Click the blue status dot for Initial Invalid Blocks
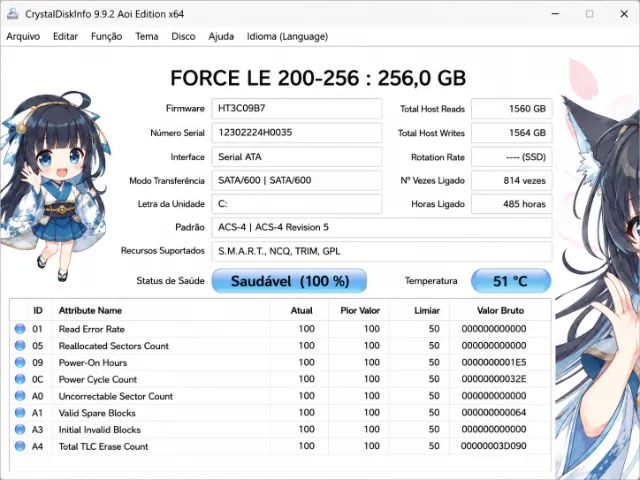This screenshot has height=480, width=640. coord(20,429)
